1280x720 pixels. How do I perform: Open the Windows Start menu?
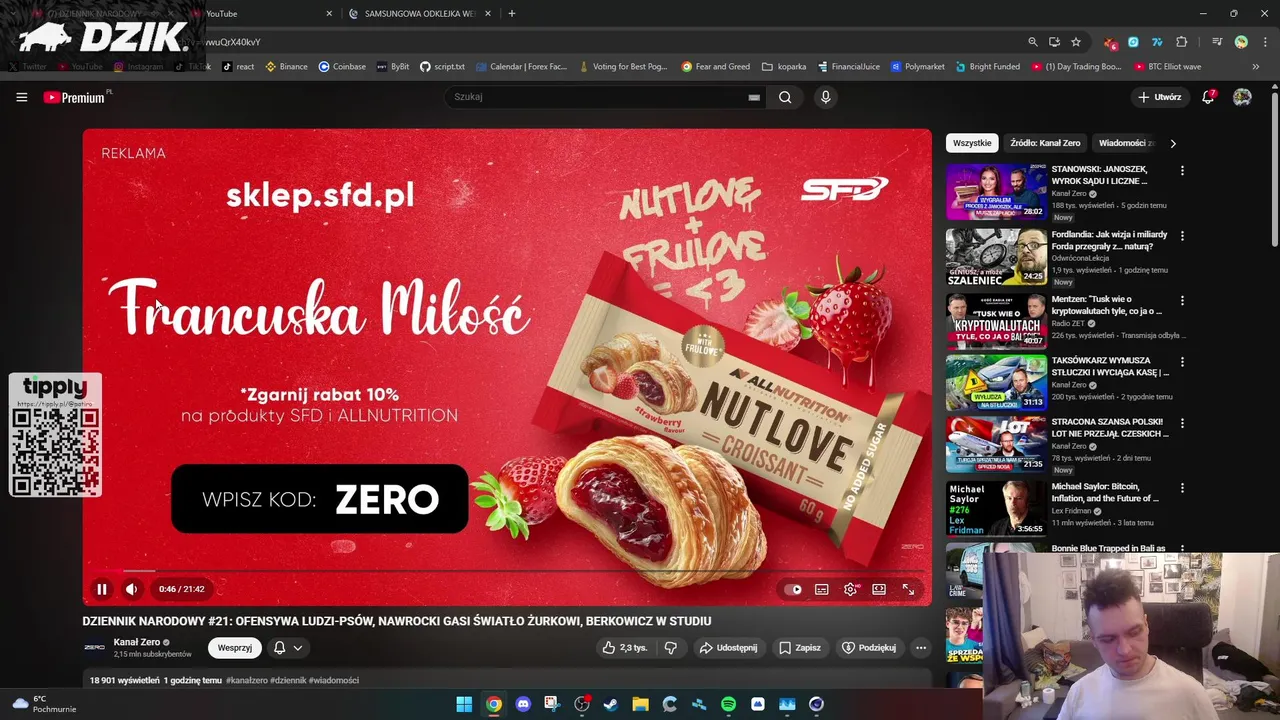tap(464, 704)
